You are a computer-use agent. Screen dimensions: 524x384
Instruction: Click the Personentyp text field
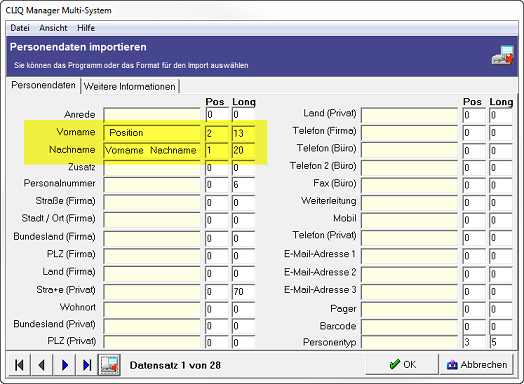coord(409,343)
